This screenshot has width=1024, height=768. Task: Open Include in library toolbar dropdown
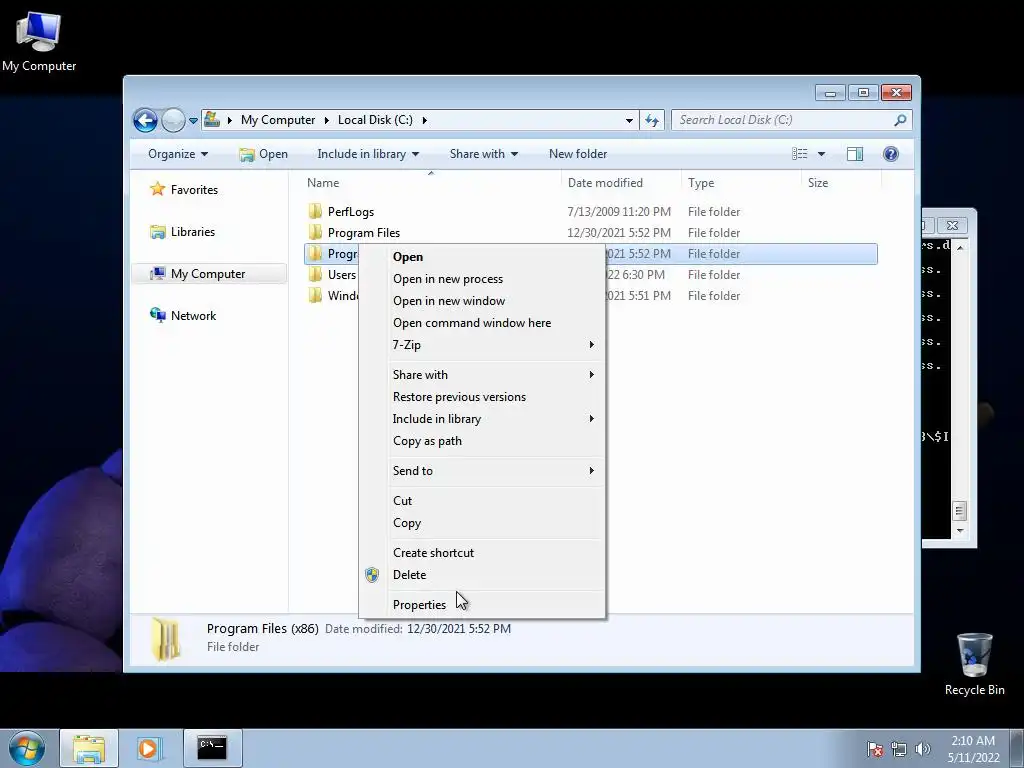click(x=368, y=154)
